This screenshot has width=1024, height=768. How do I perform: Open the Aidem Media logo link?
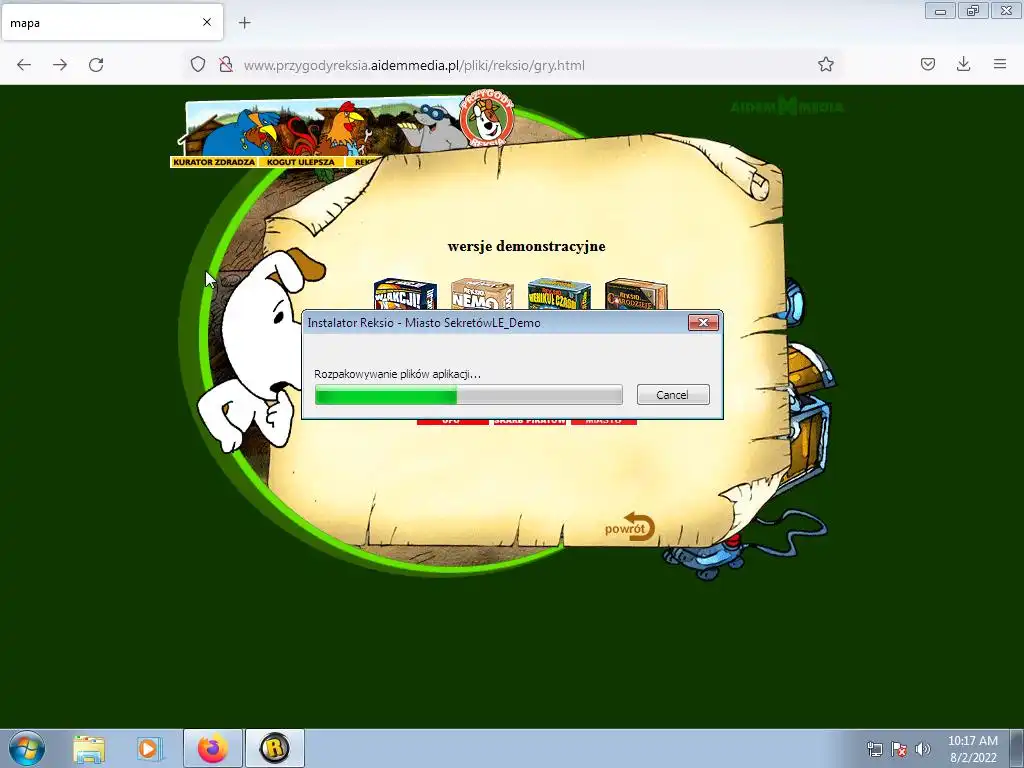click(x=787, y=106)
